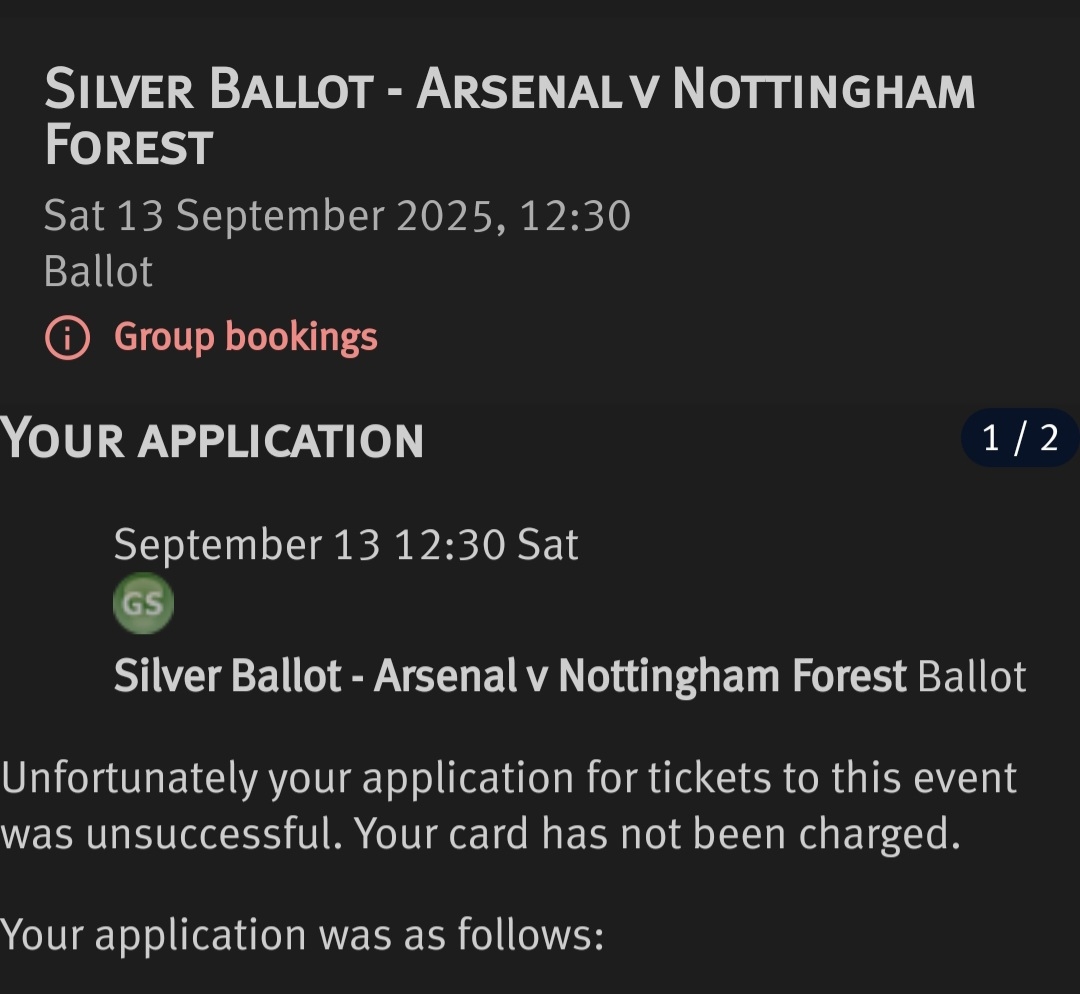Select the September 13 12:30 Sat line
Image resolution: width=1080 pixels, height=994 pixels.
tap(346, 545)
